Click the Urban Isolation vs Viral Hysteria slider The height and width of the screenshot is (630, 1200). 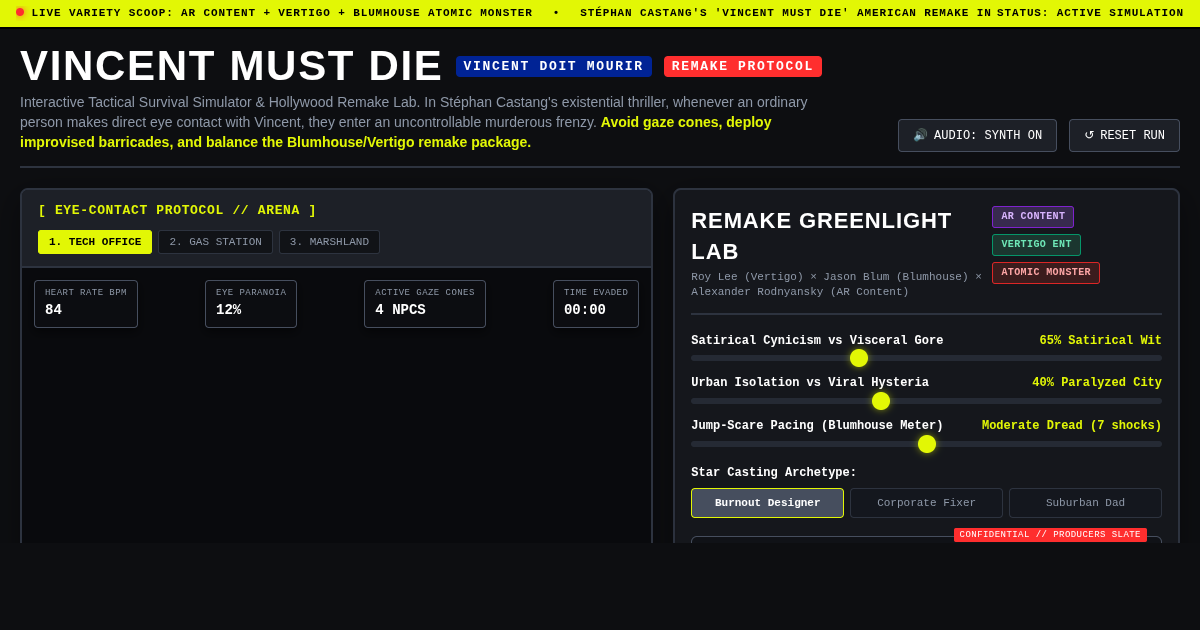coord(926,401)
